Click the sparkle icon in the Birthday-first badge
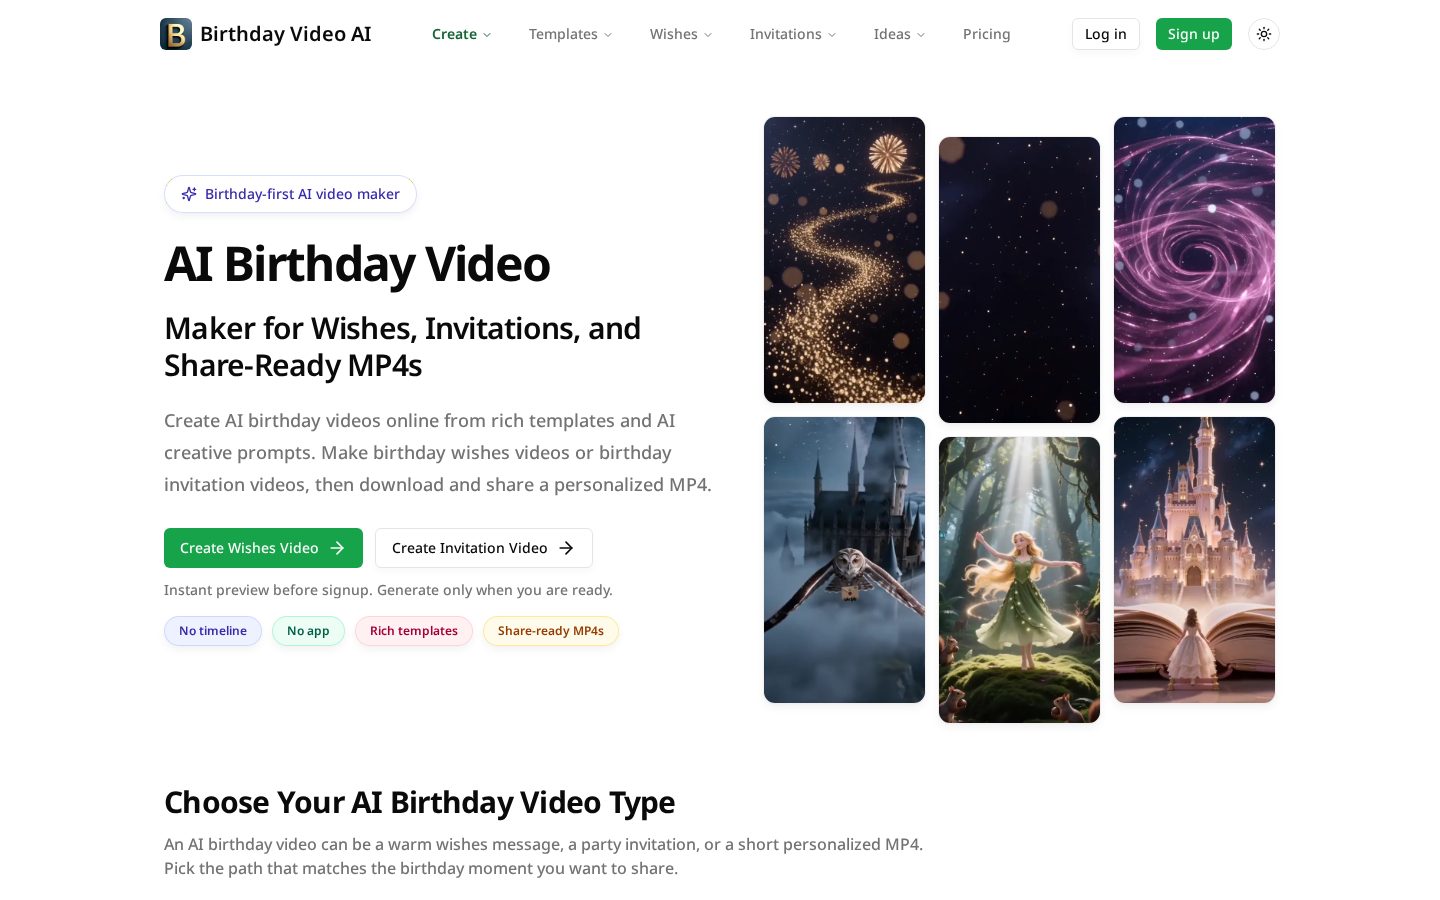The image size is (1440, 900). click(189, 194)
